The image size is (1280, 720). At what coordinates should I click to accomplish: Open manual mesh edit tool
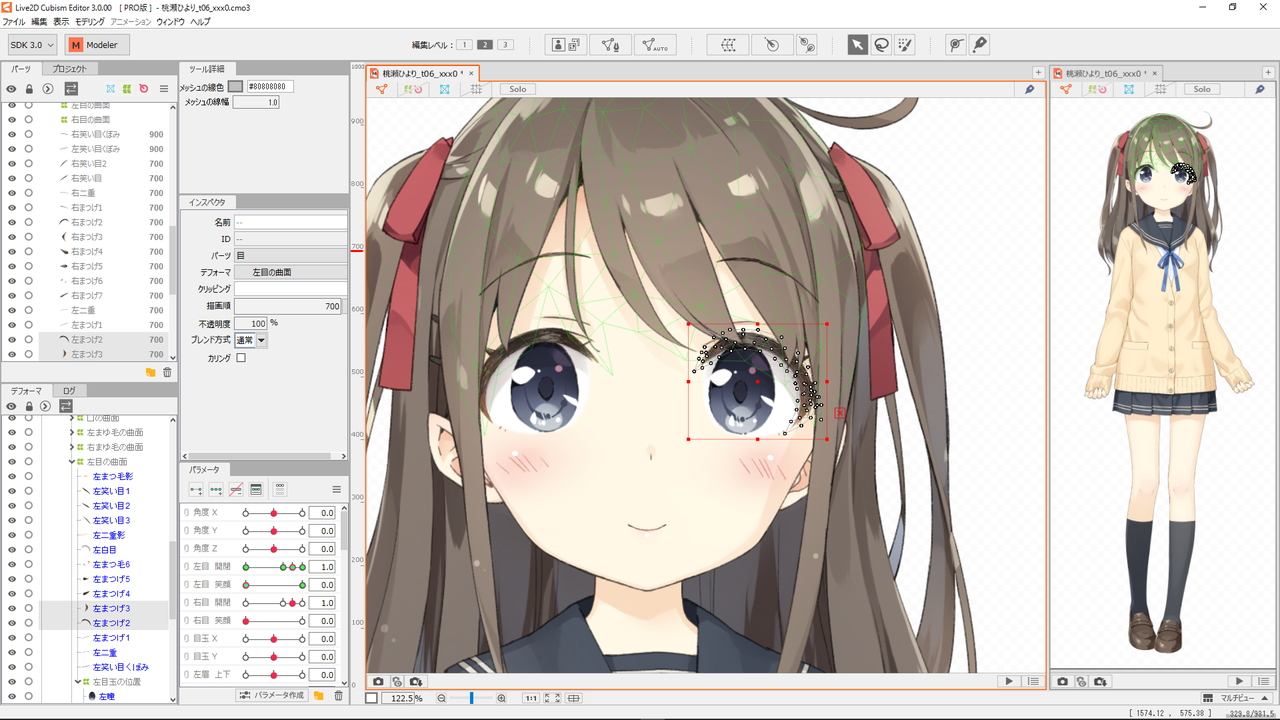tap(610, 45)
